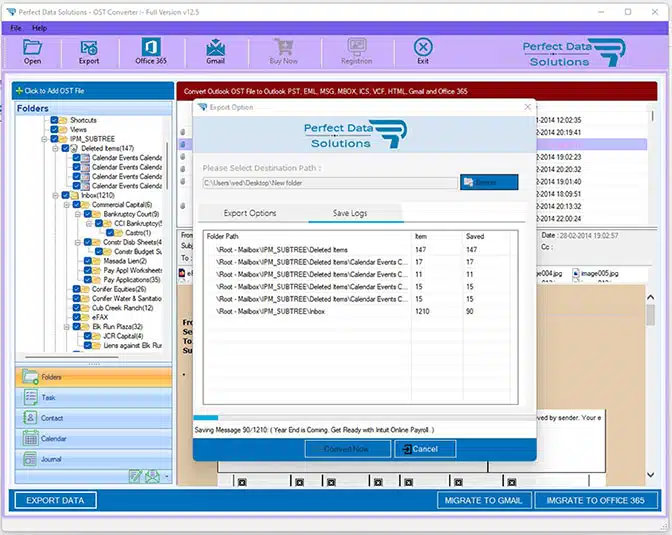Select the Root Mailbox Inbox log row
Image resolution: width=672 pixels, height=535 pixels.
(358, 312)
